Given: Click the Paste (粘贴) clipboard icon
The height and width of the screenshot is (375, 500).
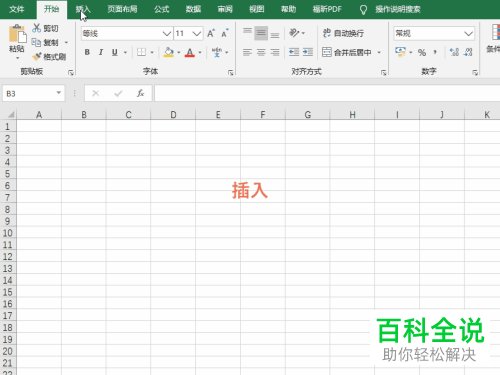Looking at the screenshot, I should [x=17, y=33].
